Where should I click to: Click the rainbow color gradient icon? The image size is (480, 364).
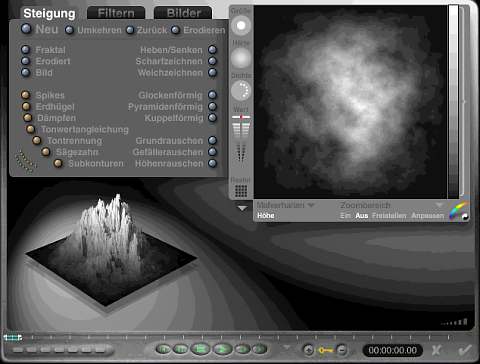(x=458, y=210)
